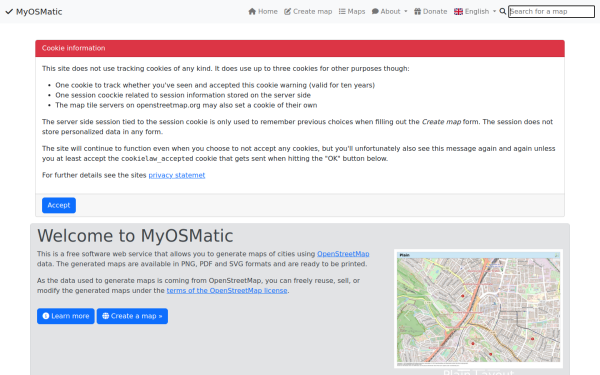Click the globe icon in Create a map
This screenshot has height=375, width=600.
(x=106, y=316)
